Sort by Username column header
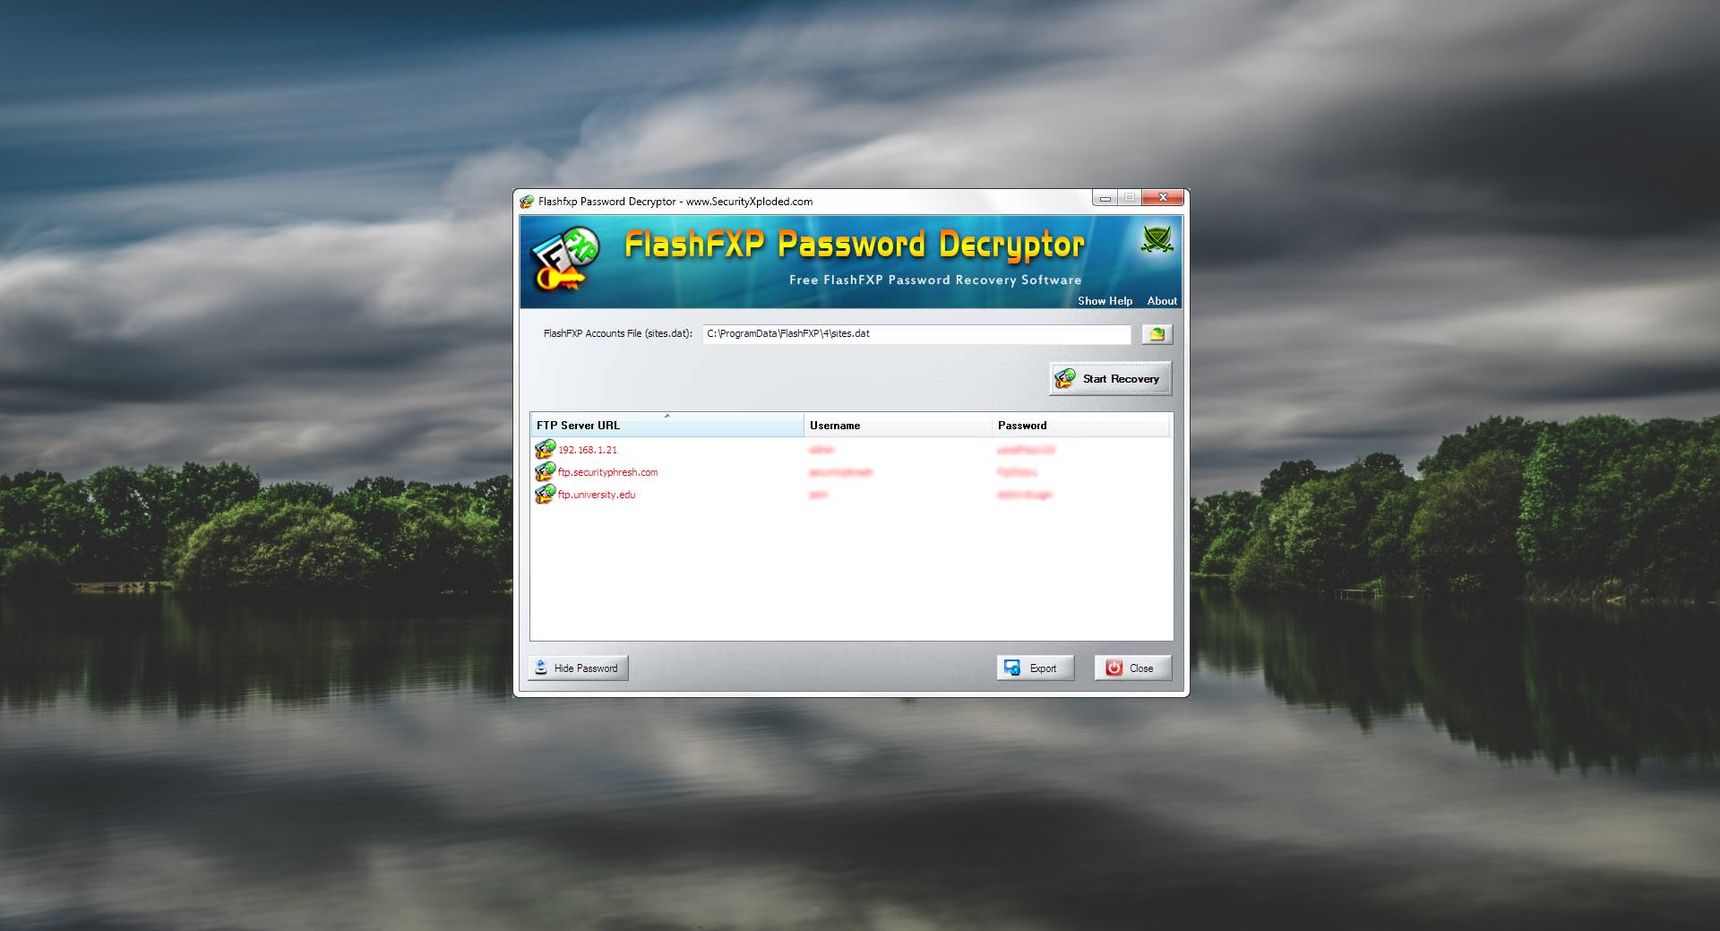 tap(898, 425)
